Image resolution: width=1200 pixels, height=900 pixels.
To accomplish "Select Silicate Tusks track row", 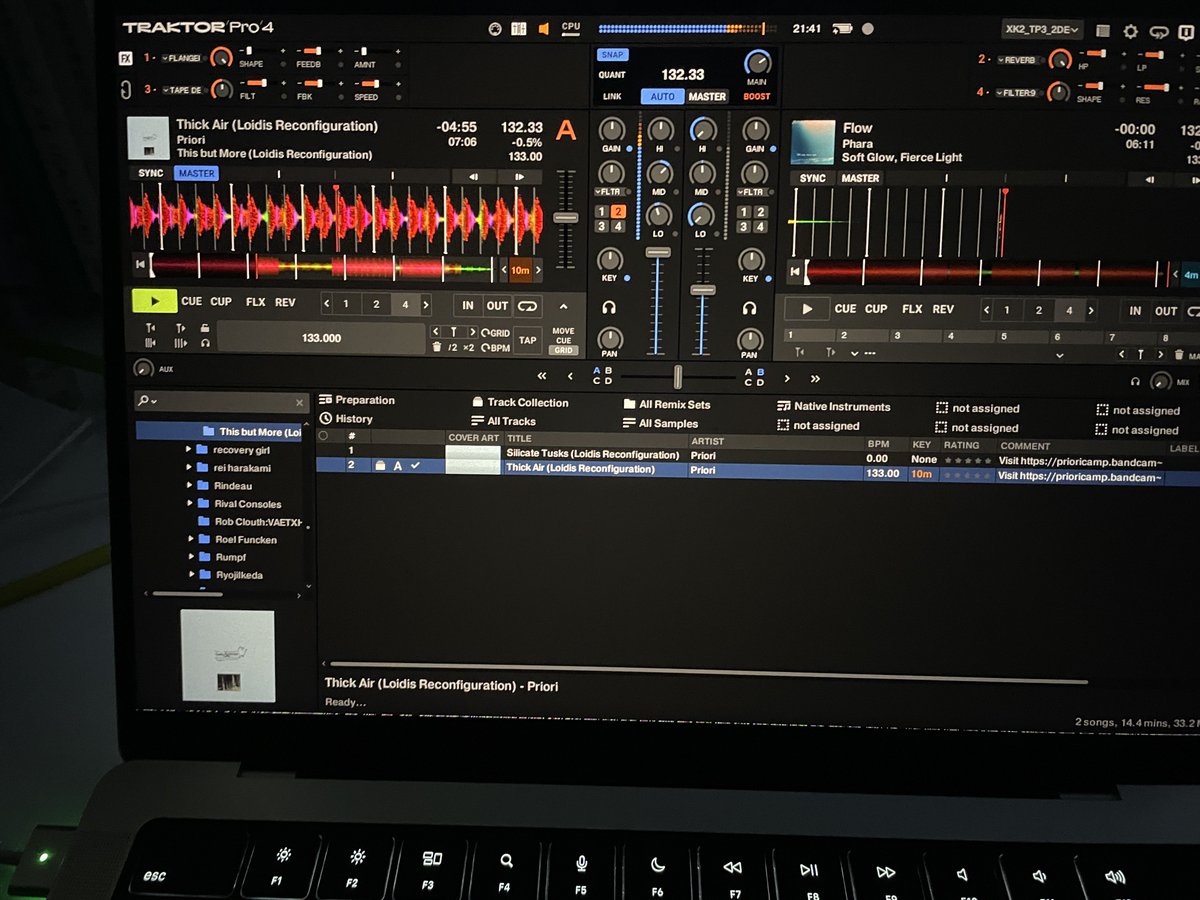I will [757, 454].
